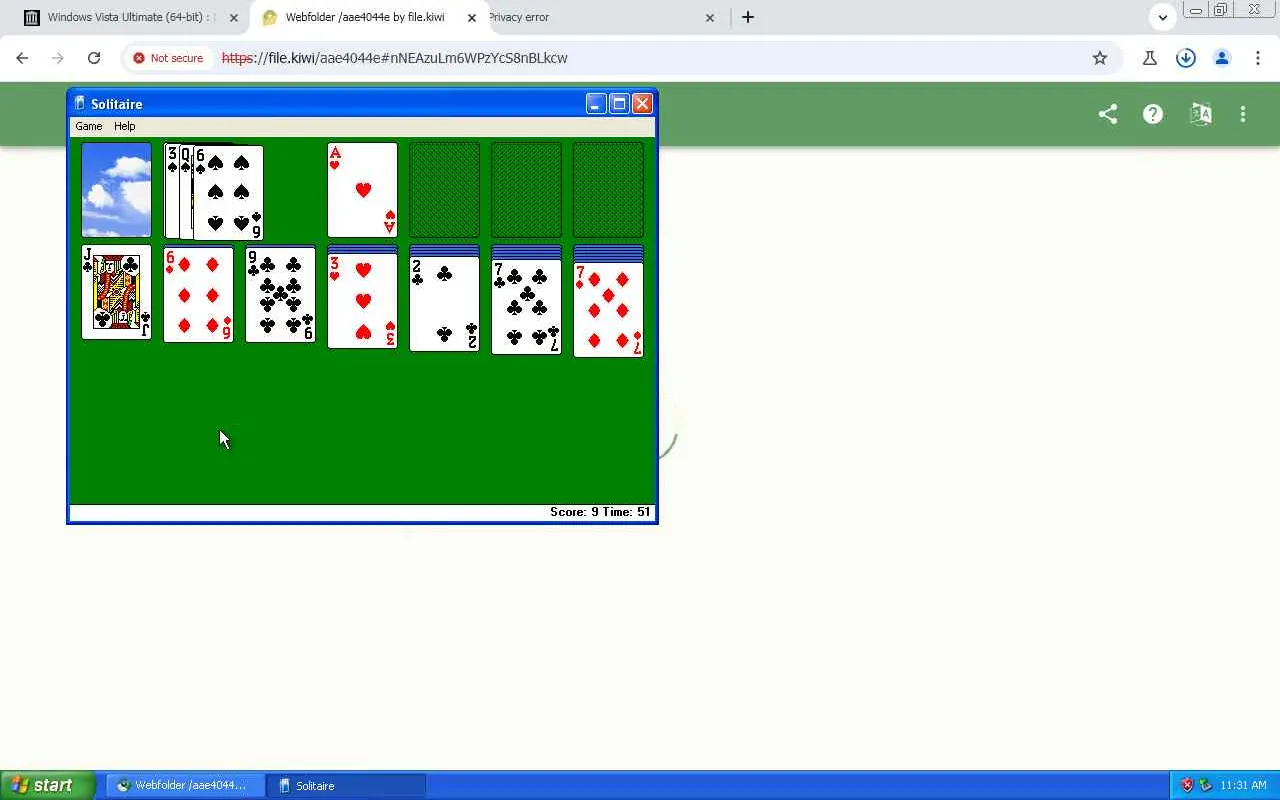Open the Help menu in Solitaire

[124, 126]
